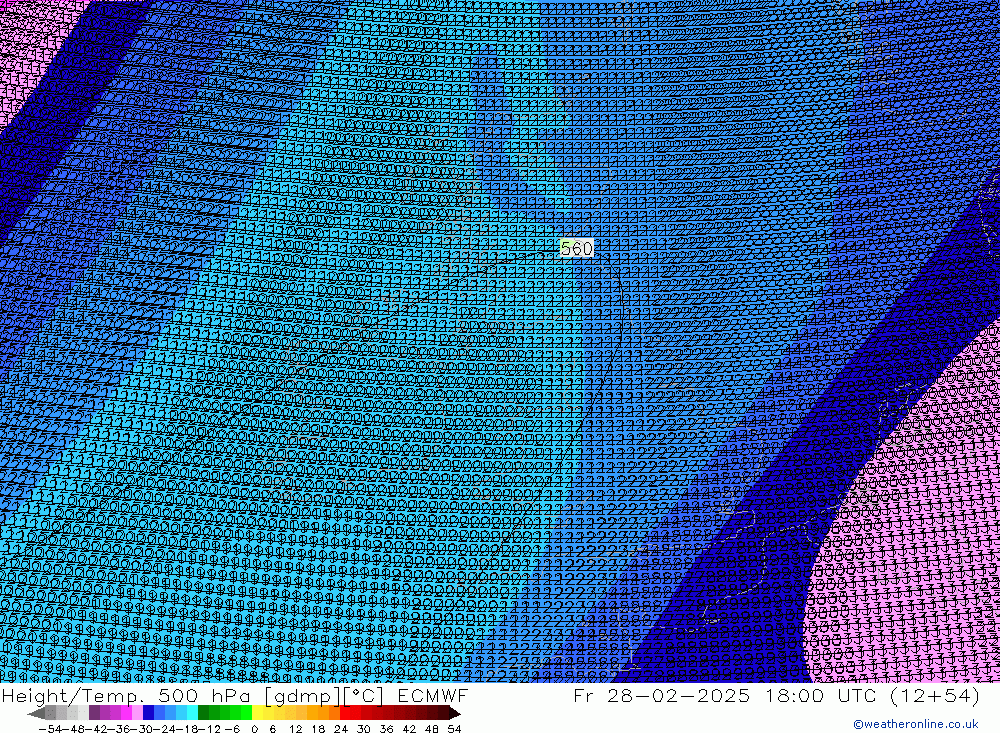
Task: Click the -54 legend scale value
Action: 51,729
